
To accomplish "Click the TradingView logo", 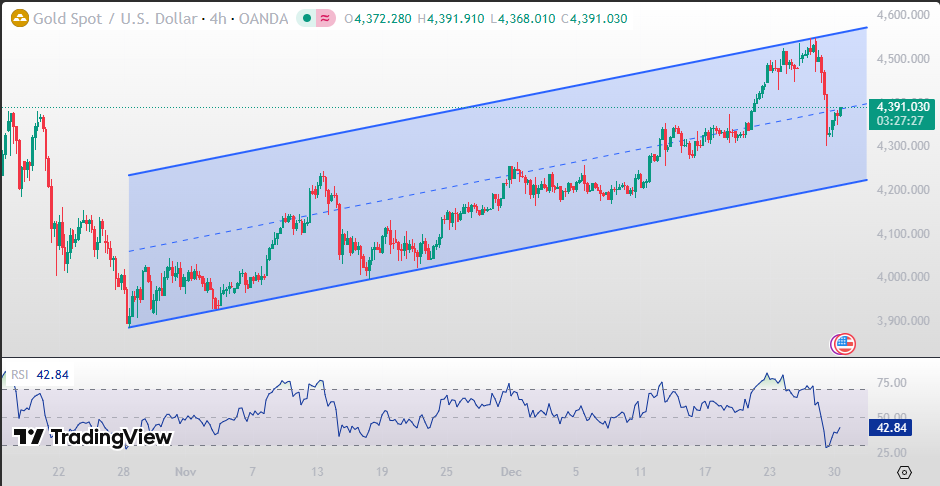I will [x=92, y=437].
